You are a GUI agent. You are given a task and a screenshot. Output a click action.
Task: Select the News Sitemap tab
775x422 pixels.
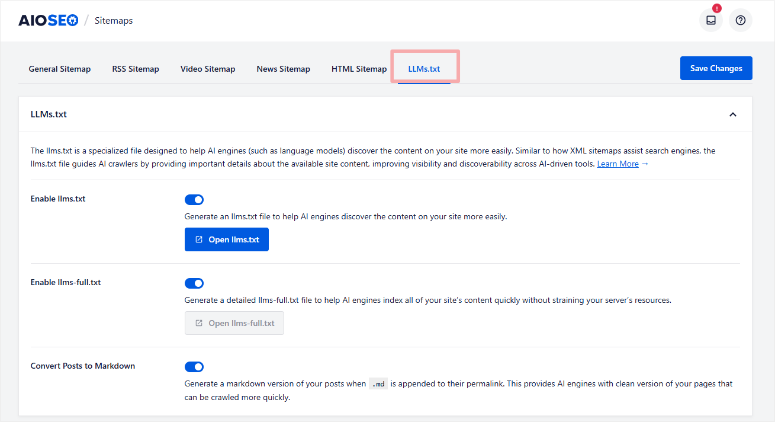pos(283,69)
